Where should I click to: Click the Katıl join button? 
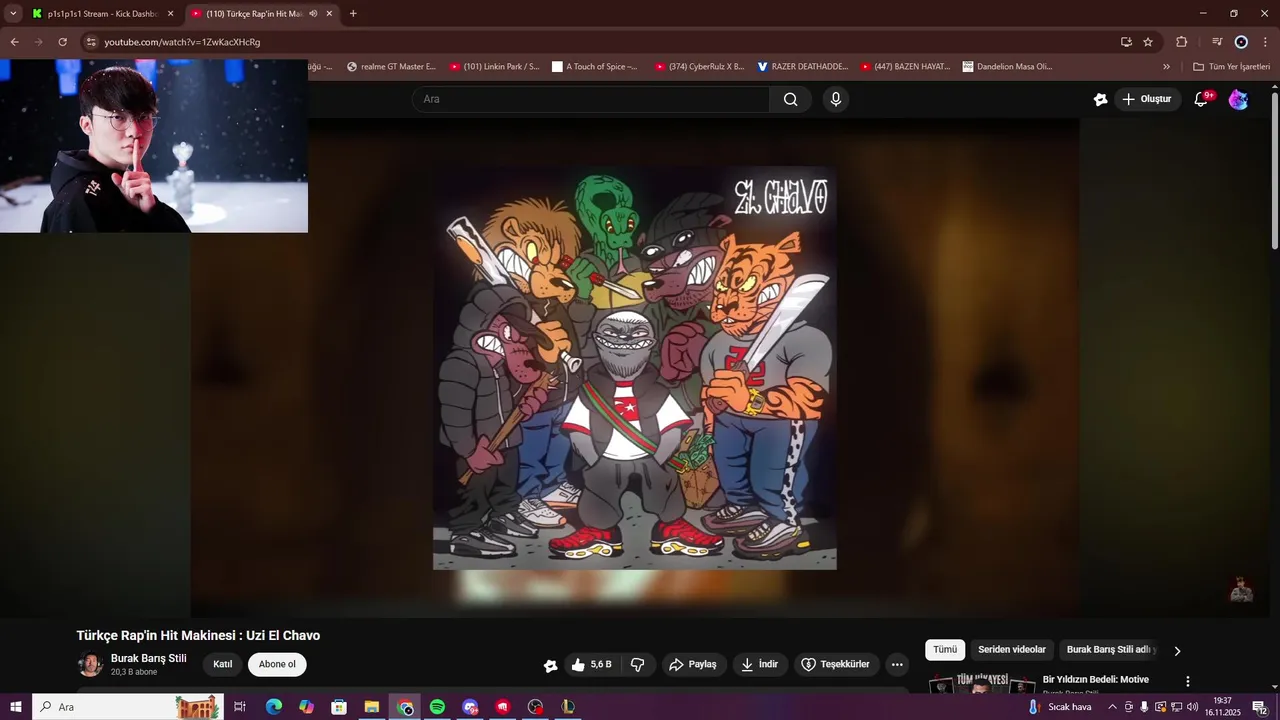click(223, 665)
